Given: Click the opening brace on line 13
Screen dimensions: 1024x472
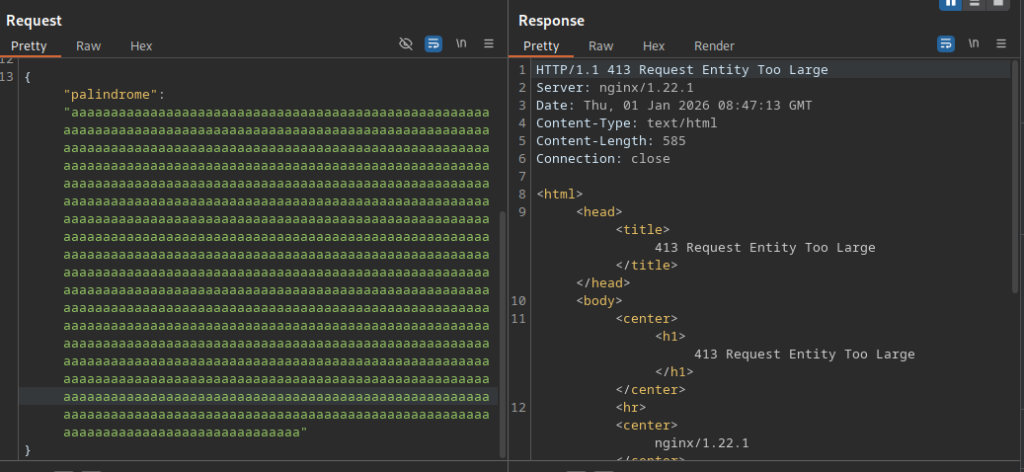Looking at the screenshot, I should click(x=27, y=77).
